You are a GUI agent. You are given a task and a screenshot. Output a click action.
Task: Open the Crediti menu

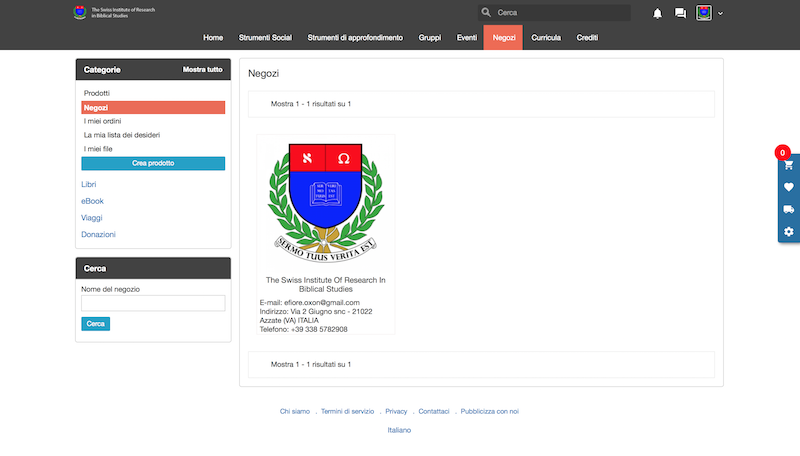(587, 38)
